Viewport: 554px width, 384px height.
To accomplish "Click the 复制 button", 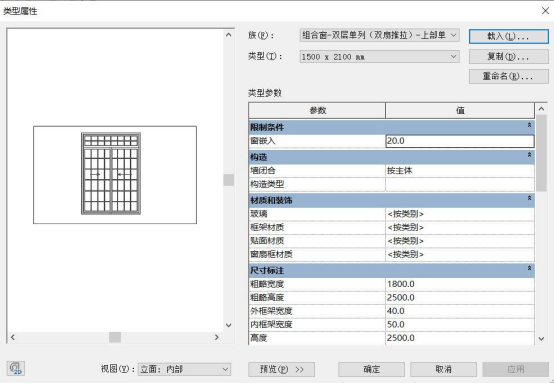I will coord(509,57).
